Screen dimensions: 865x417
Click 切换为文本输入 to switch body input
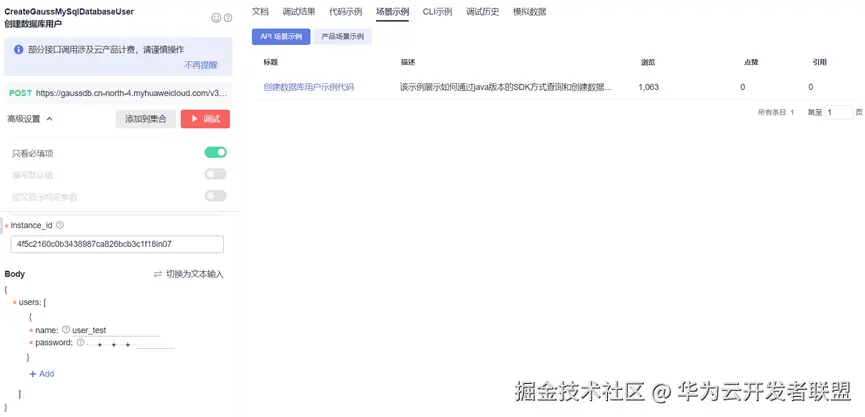click(195, 274)
